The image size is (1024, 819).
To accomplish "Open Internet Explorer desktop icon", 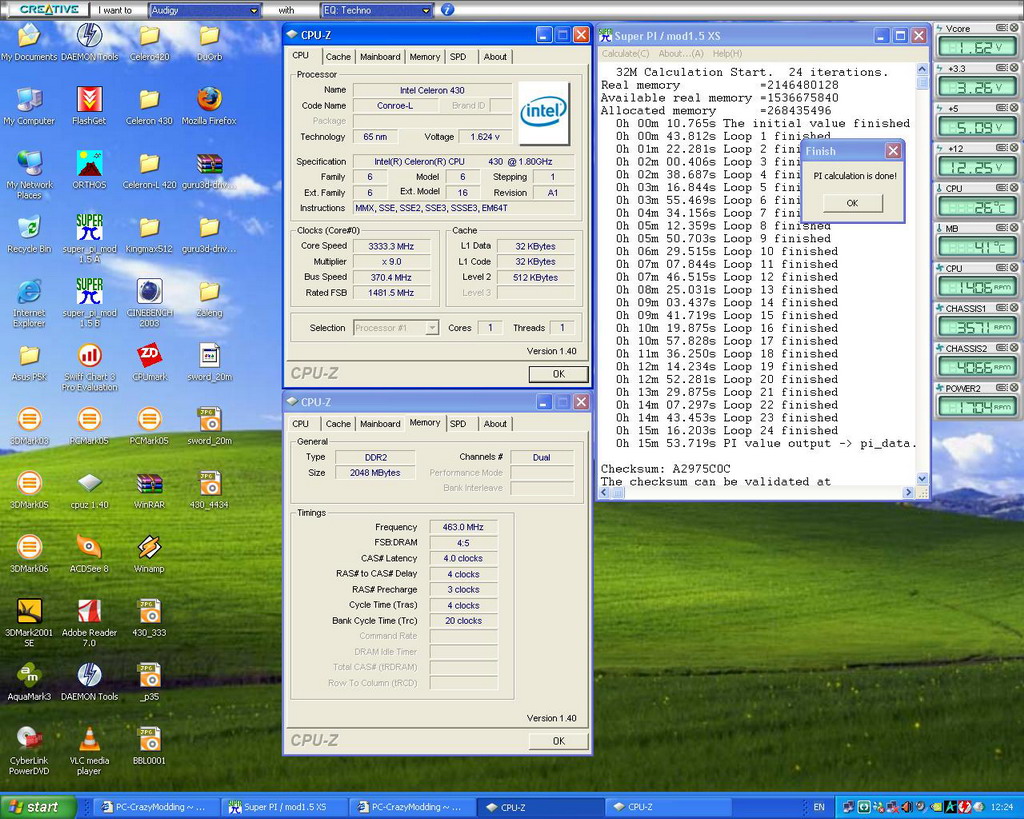I will 29,302.
